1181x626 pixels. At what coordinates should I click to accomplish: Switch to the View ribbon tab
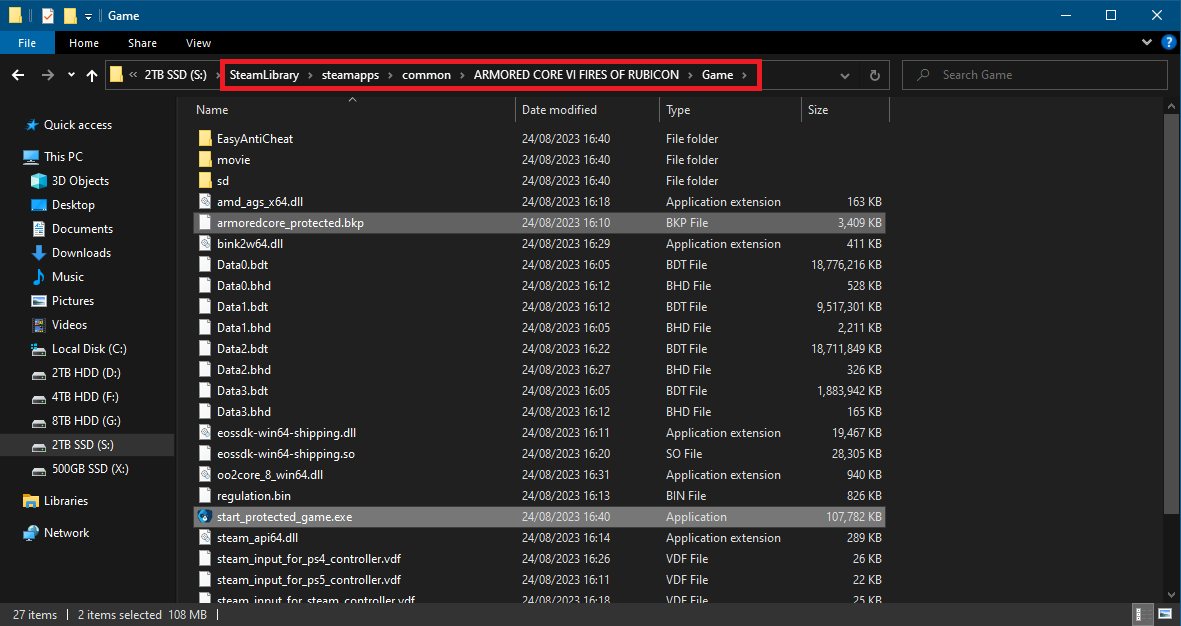(198, 43)
